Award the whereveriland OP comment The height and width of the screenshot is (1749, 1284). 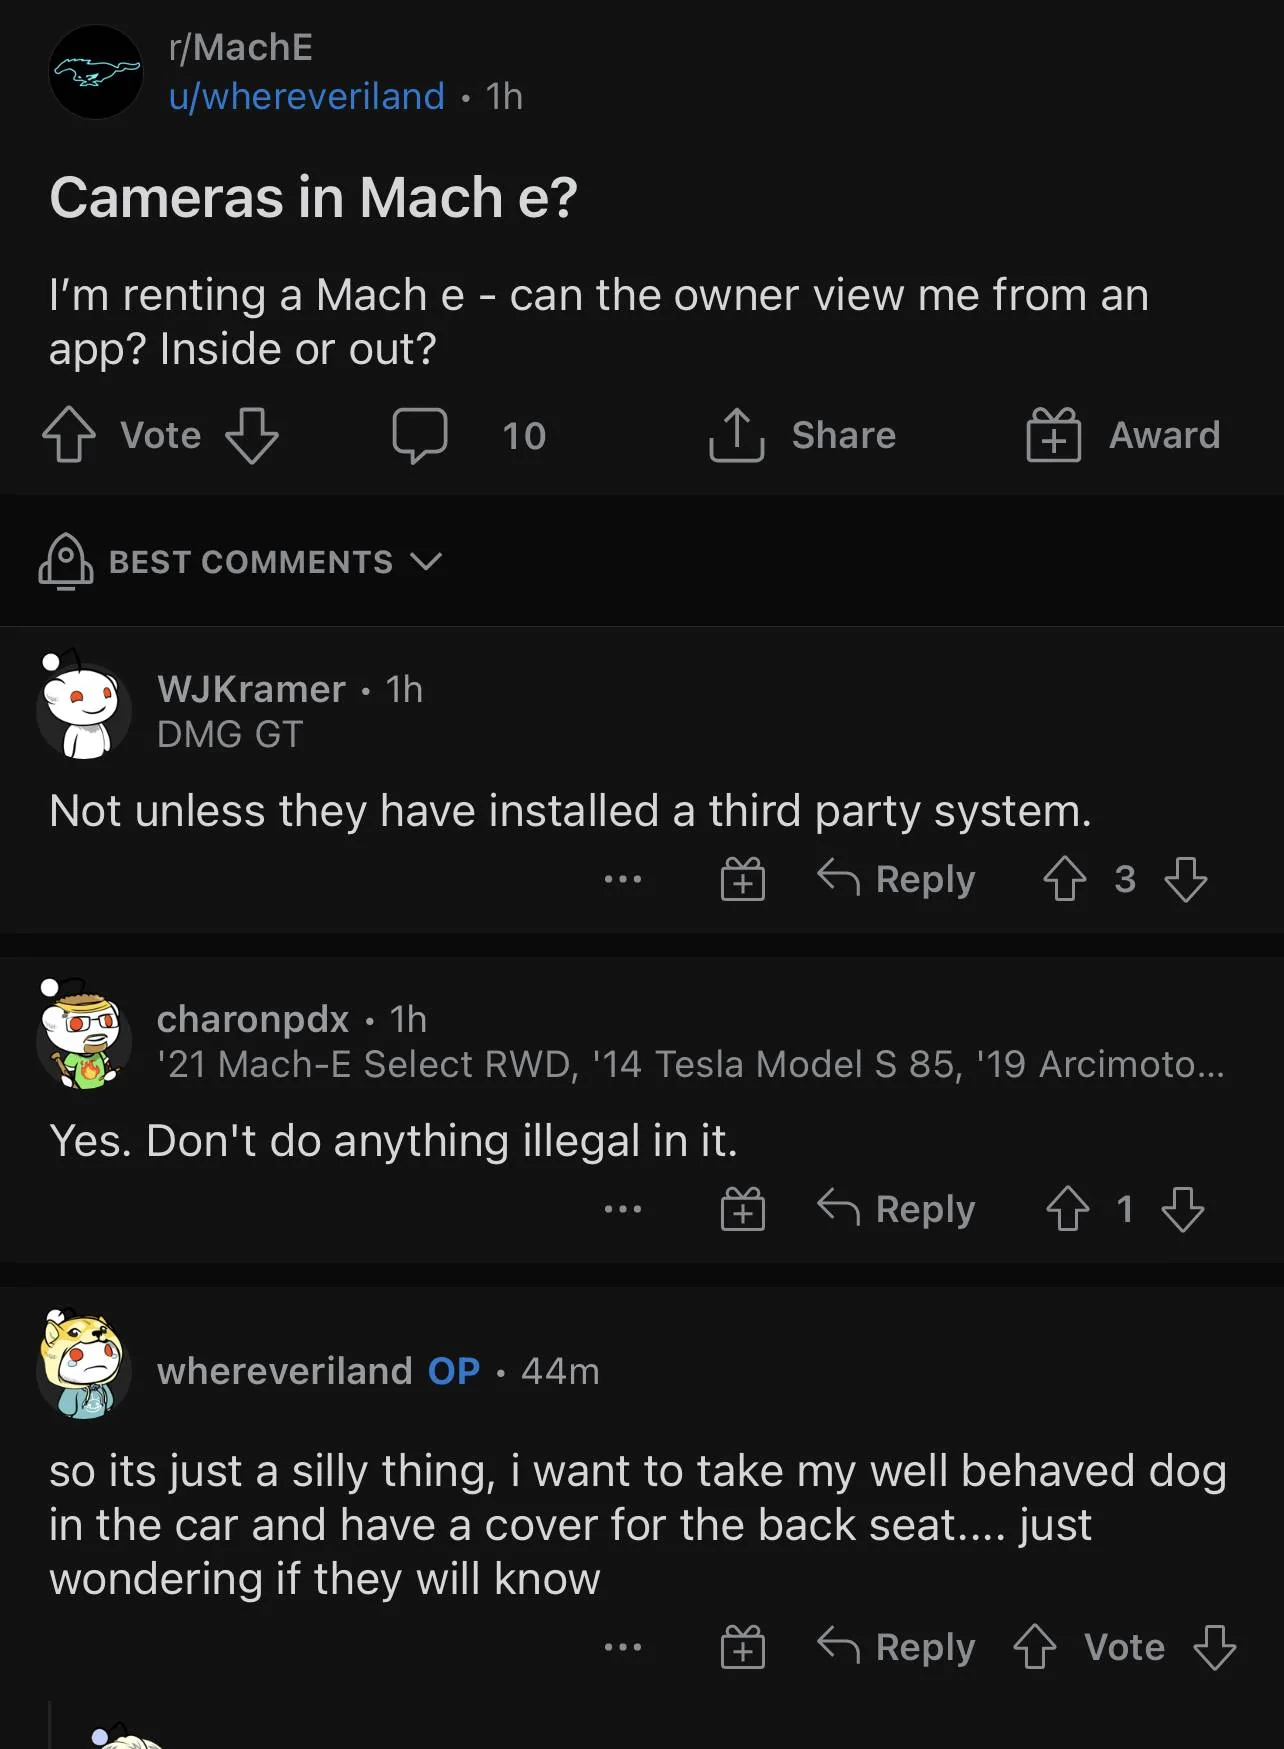click(743, 1647)
